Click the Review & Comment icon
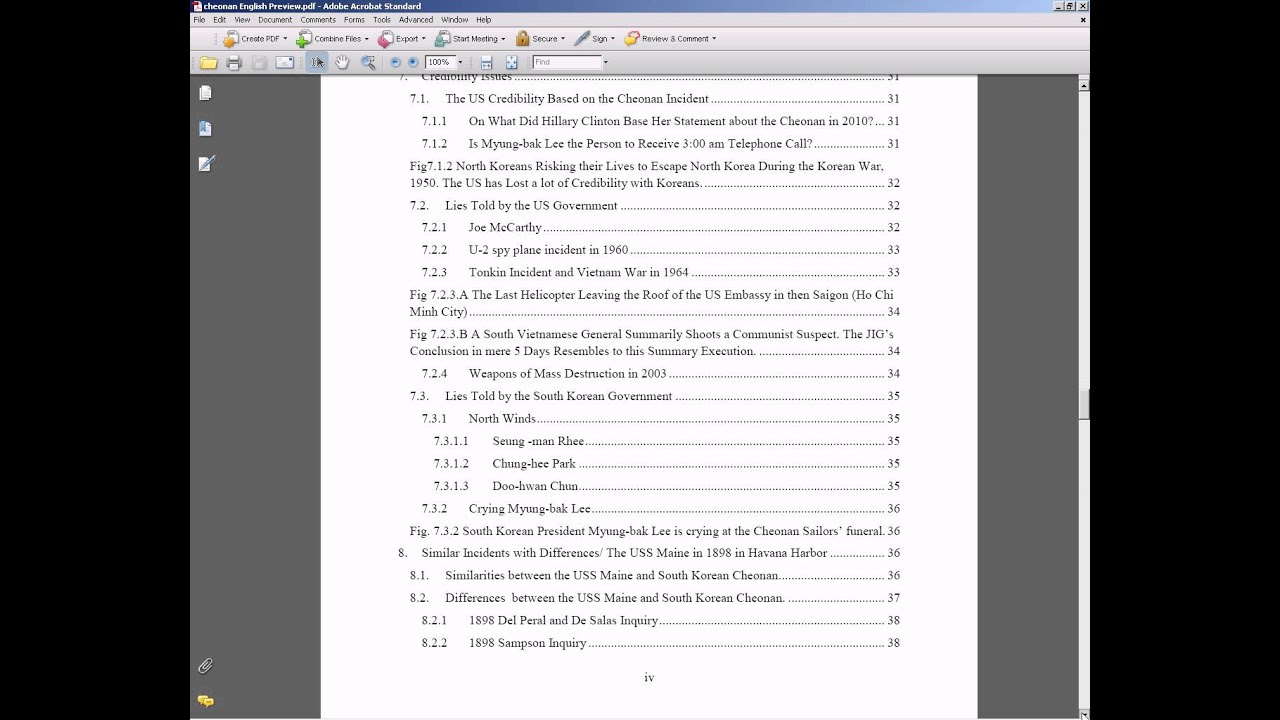 tap(632, 39)
